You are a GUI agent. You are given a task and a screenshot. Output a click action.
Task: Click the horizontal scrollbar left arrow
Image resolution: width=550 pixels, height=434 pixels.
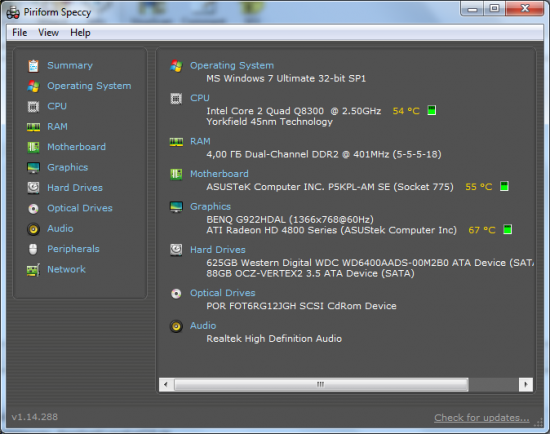[166, 385]
